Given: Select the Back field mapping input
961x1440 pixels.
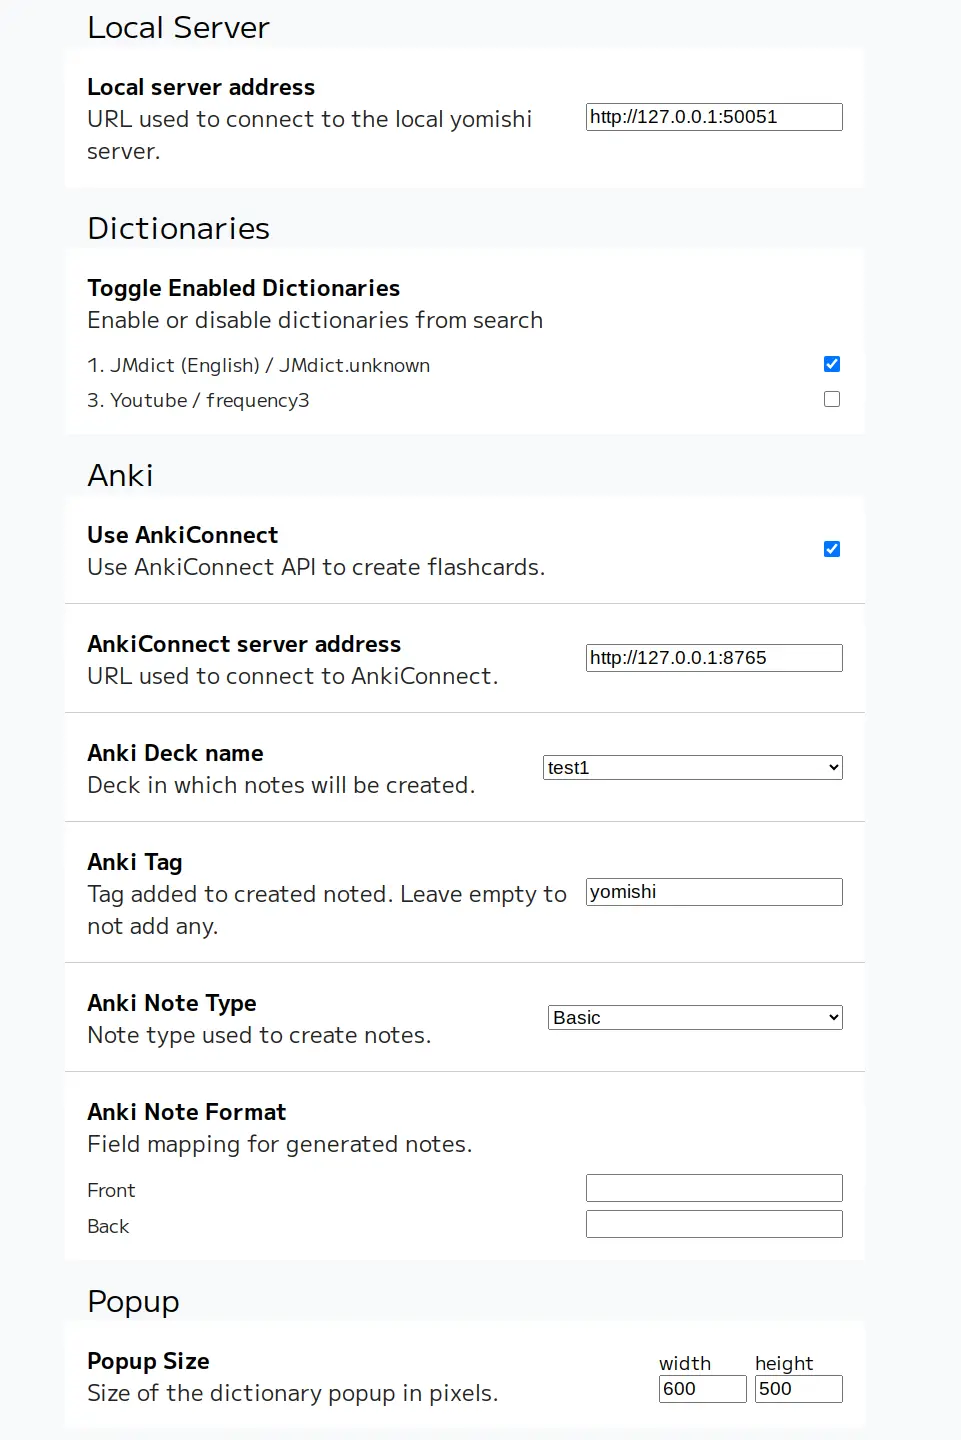Looking at the screenshot, I should point(713,1224).
